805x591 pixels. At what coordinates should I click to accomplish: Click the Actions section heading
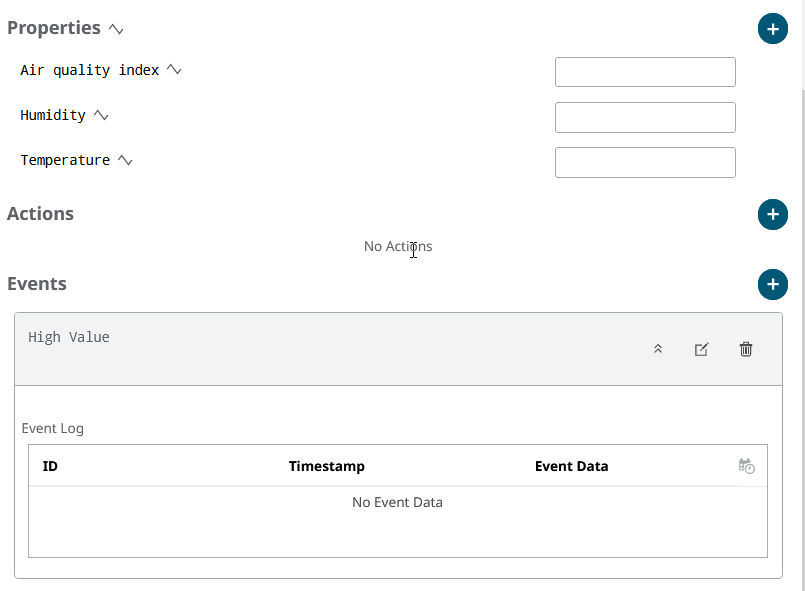pos(41,214)
